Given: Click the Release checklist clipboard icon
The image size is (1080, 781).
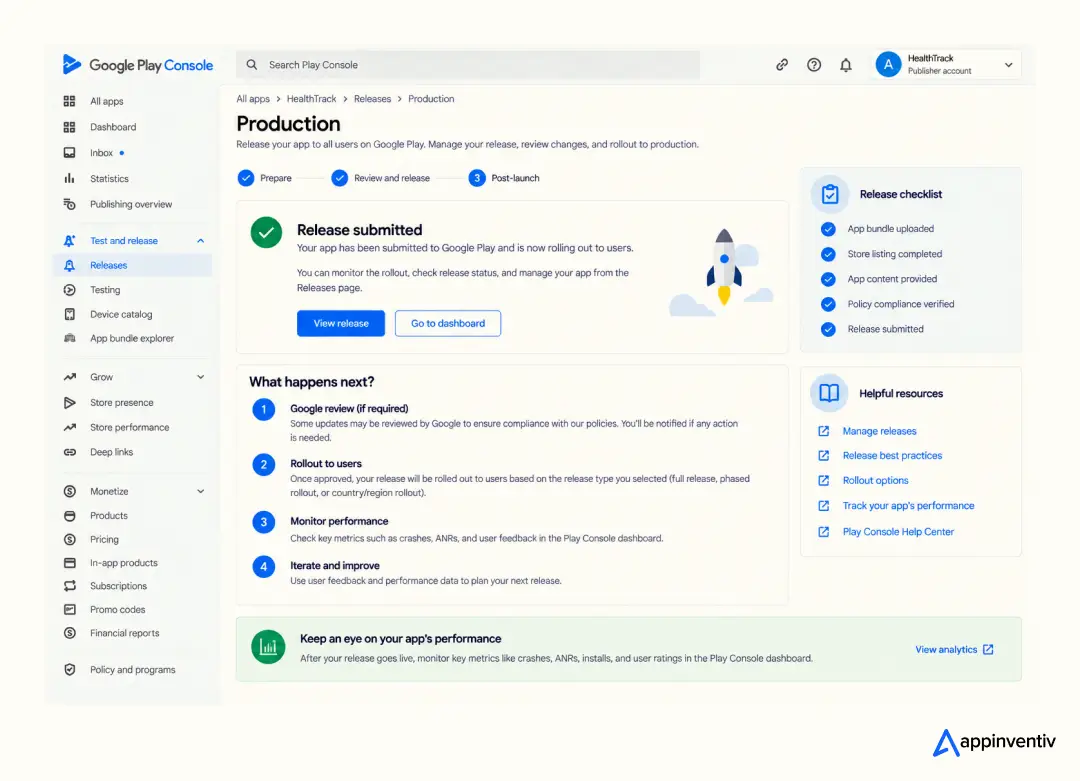Looking at the screenshot, I should click(829, 194).
